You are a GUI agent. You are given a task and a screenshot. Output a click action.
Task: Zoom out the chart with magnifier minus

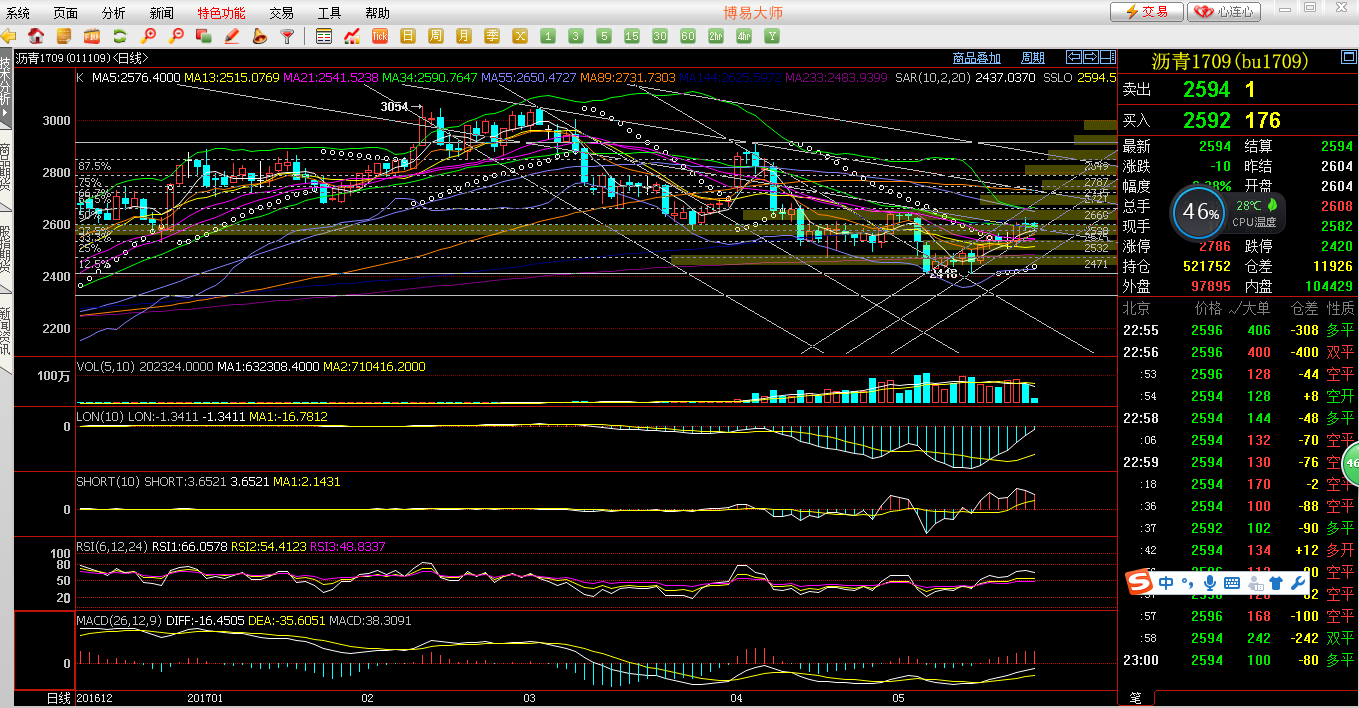click(x=176, y=36)
